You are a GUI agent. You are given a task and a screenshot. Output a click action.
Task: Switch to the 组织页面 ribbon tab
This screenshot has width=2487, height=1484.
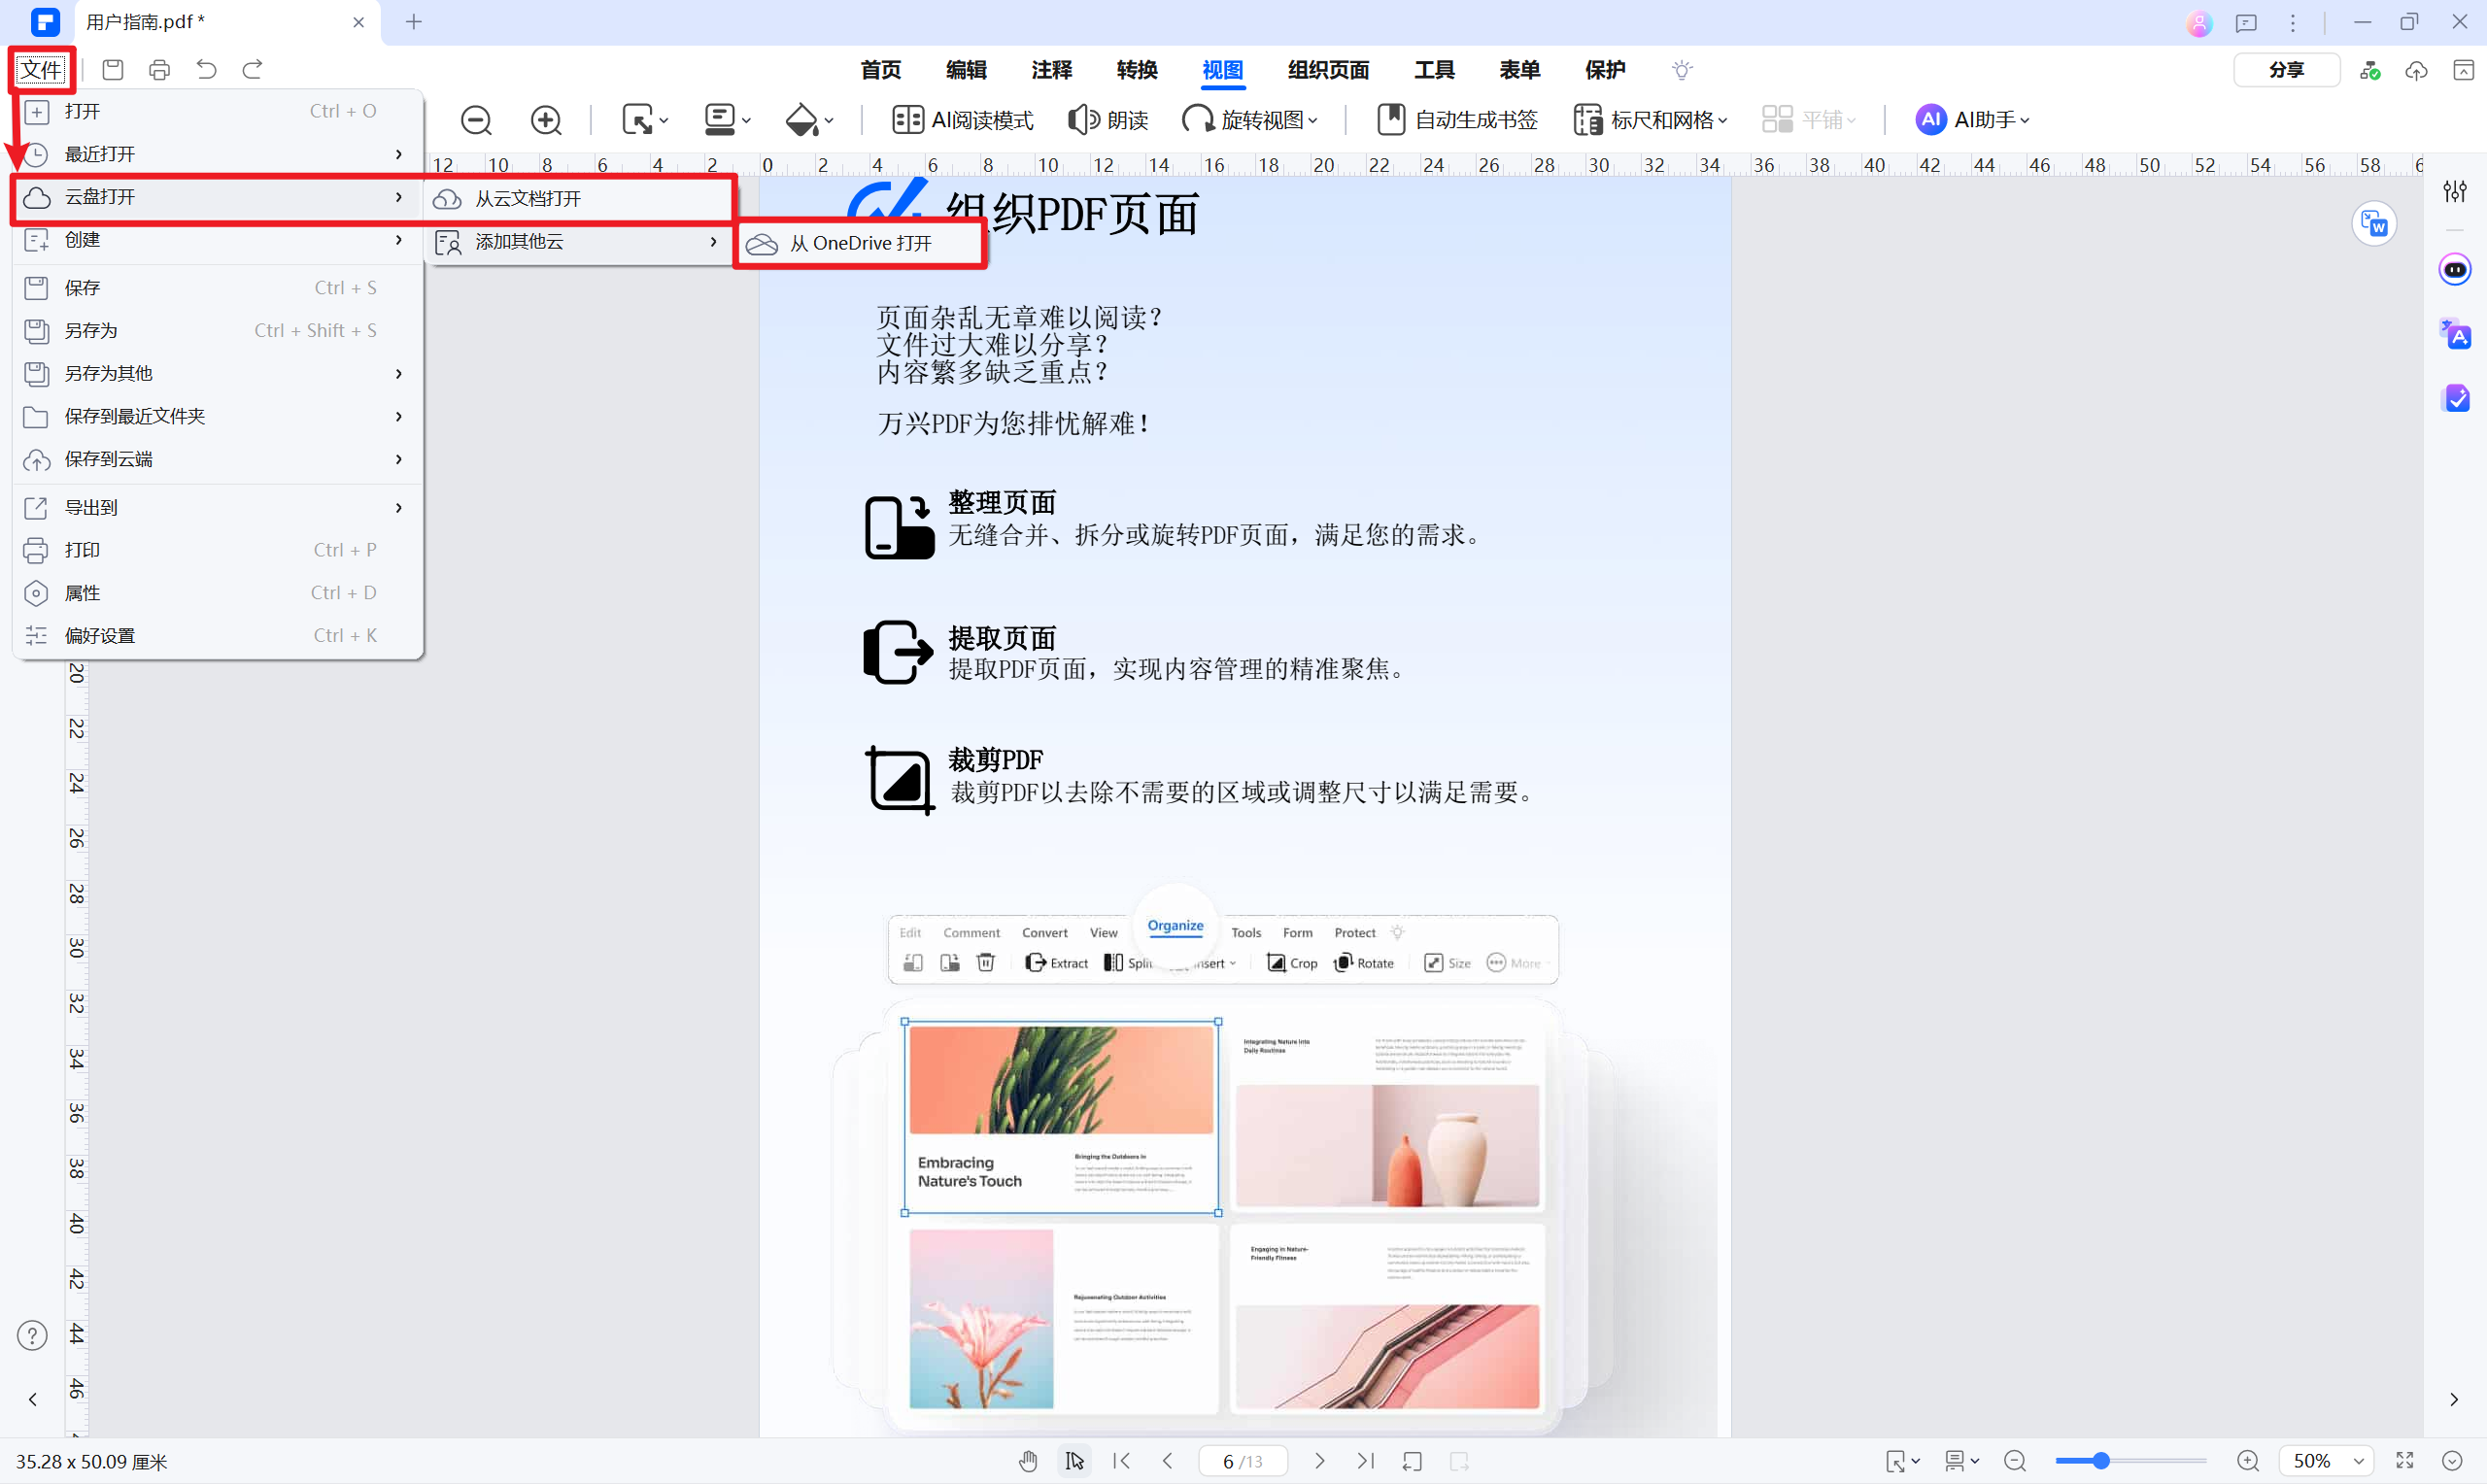pos(1328,70)
